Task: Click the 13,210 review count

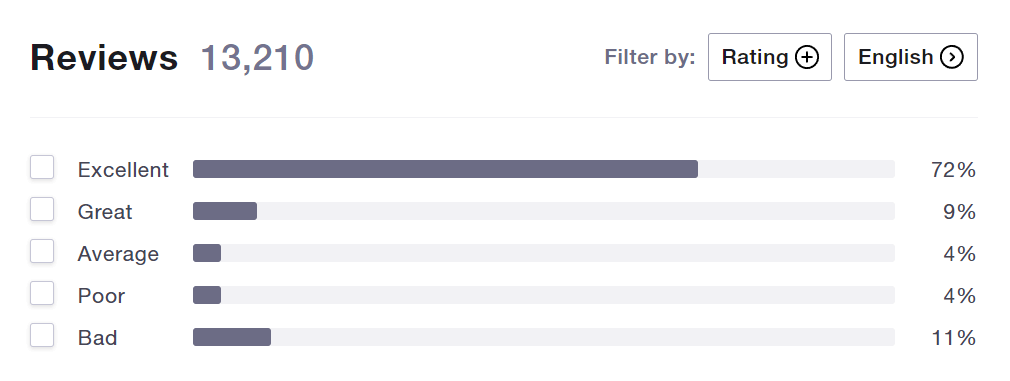Action: 257,57
